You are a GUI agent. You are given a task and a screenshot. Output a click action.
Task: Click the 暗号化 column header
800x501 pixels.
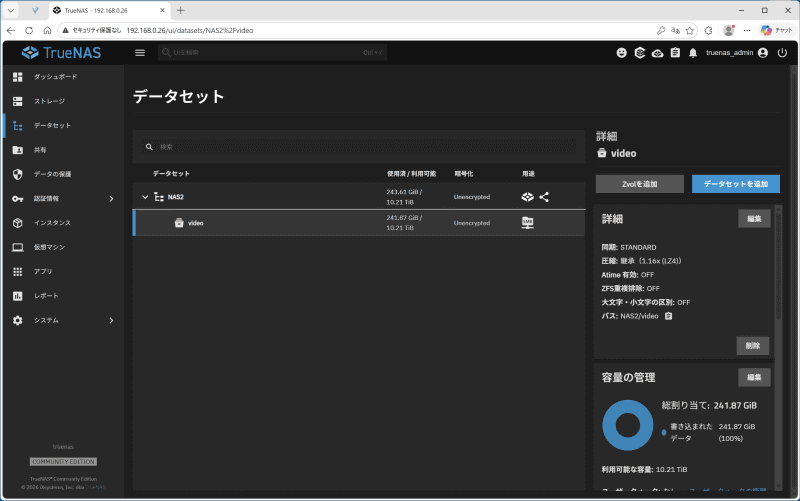pyautogui.click(x=464, y=174)
